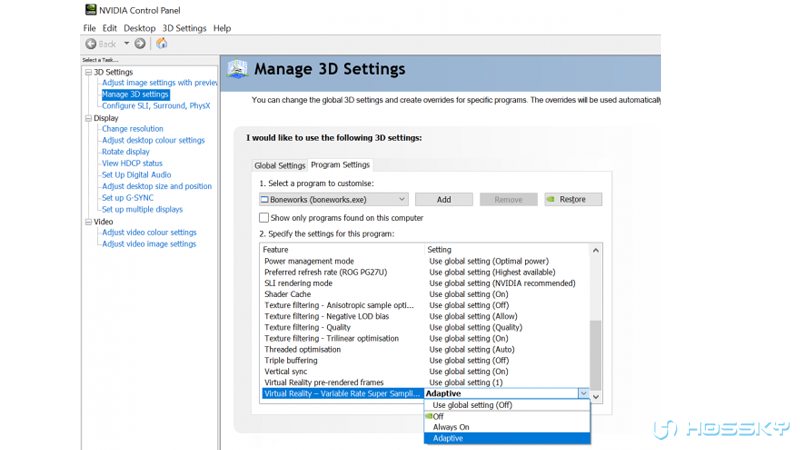Viewport: 800px width, 450px height.
Task: Open Set up multiple displays
Action: click(142, 209)
